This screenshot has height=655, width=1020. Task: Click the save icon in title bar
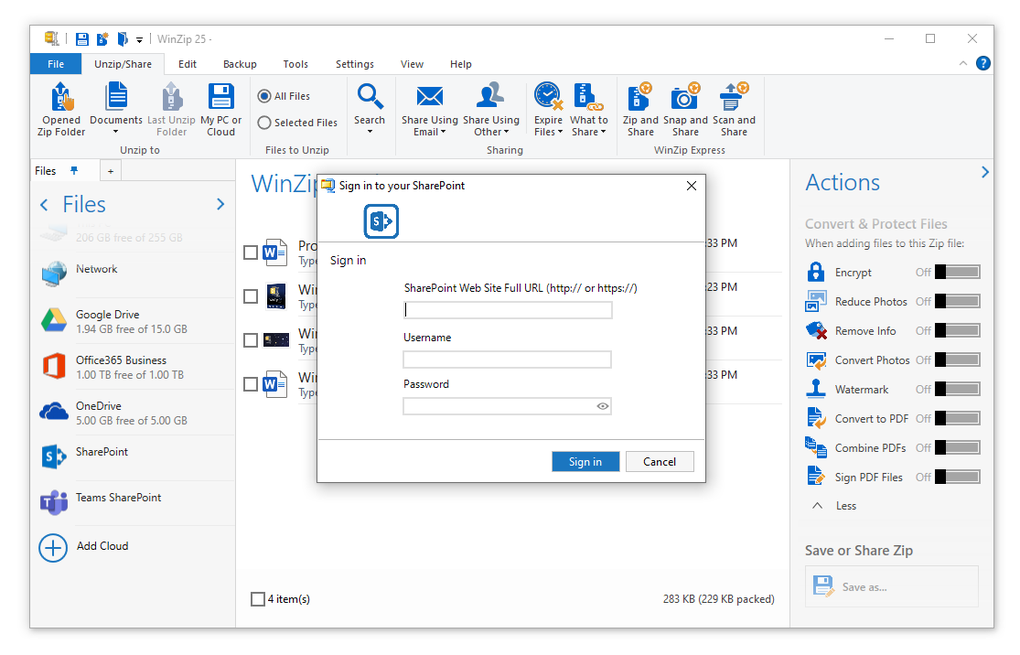pos(82,39)
